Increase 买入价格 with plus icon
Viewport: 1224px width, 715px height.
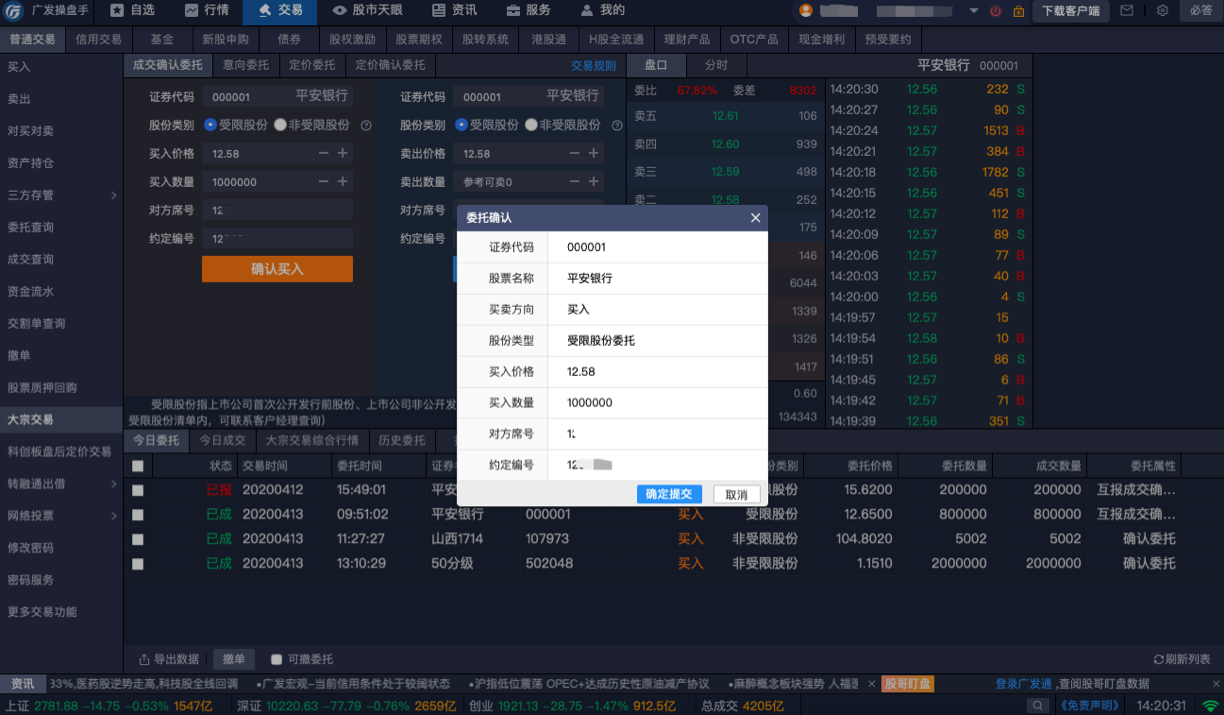point(343,154)
